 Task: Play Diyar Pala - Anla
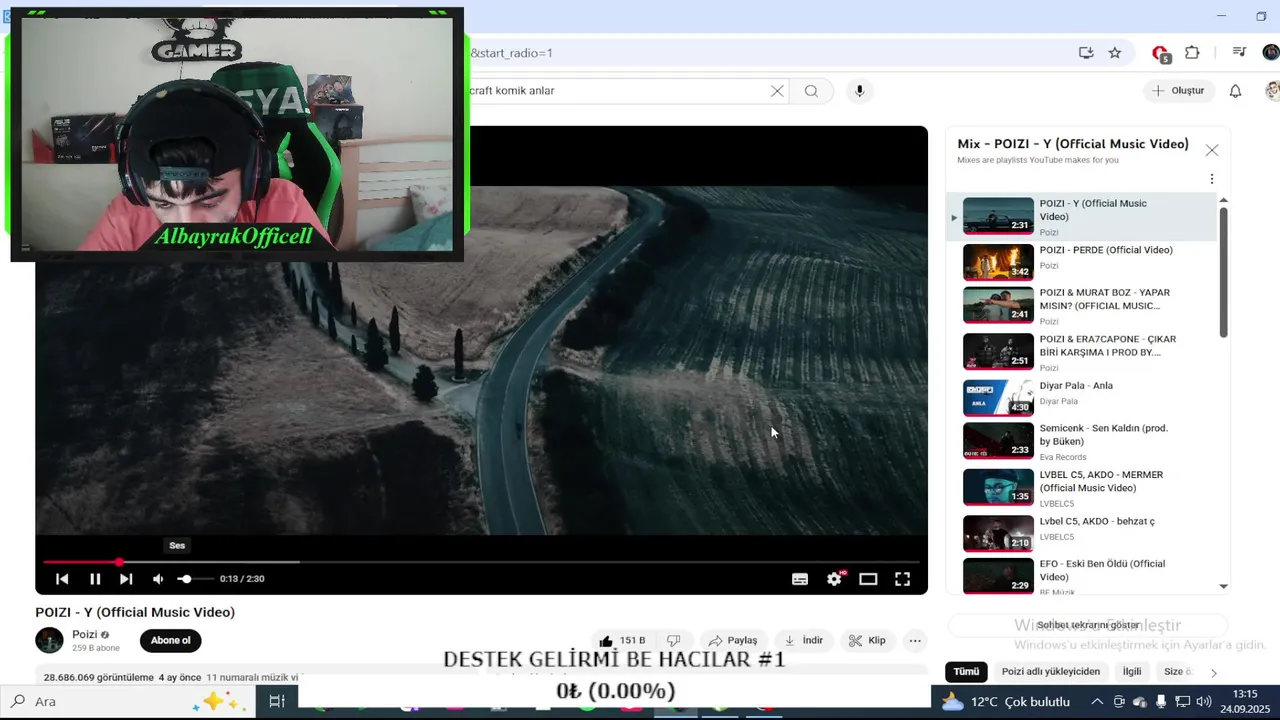coord(1081,397)
